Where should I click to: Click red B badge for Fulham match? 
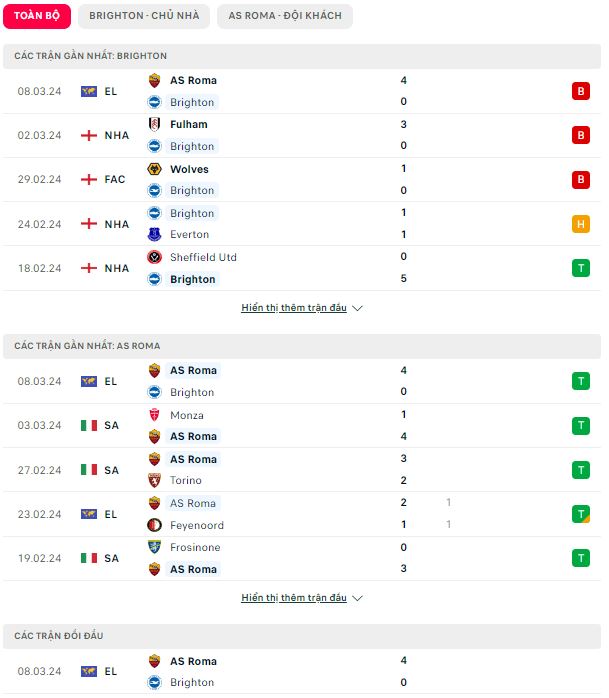click(x=581, y=135)
